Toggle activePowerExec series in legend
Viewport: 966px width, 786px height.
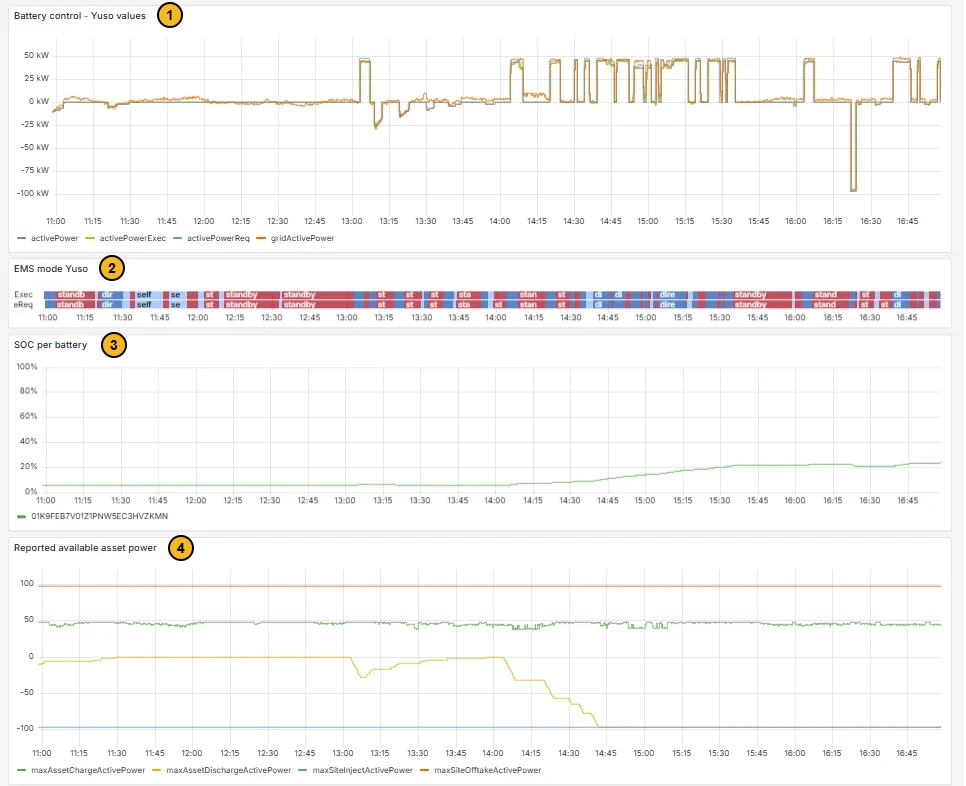point(132,238)
